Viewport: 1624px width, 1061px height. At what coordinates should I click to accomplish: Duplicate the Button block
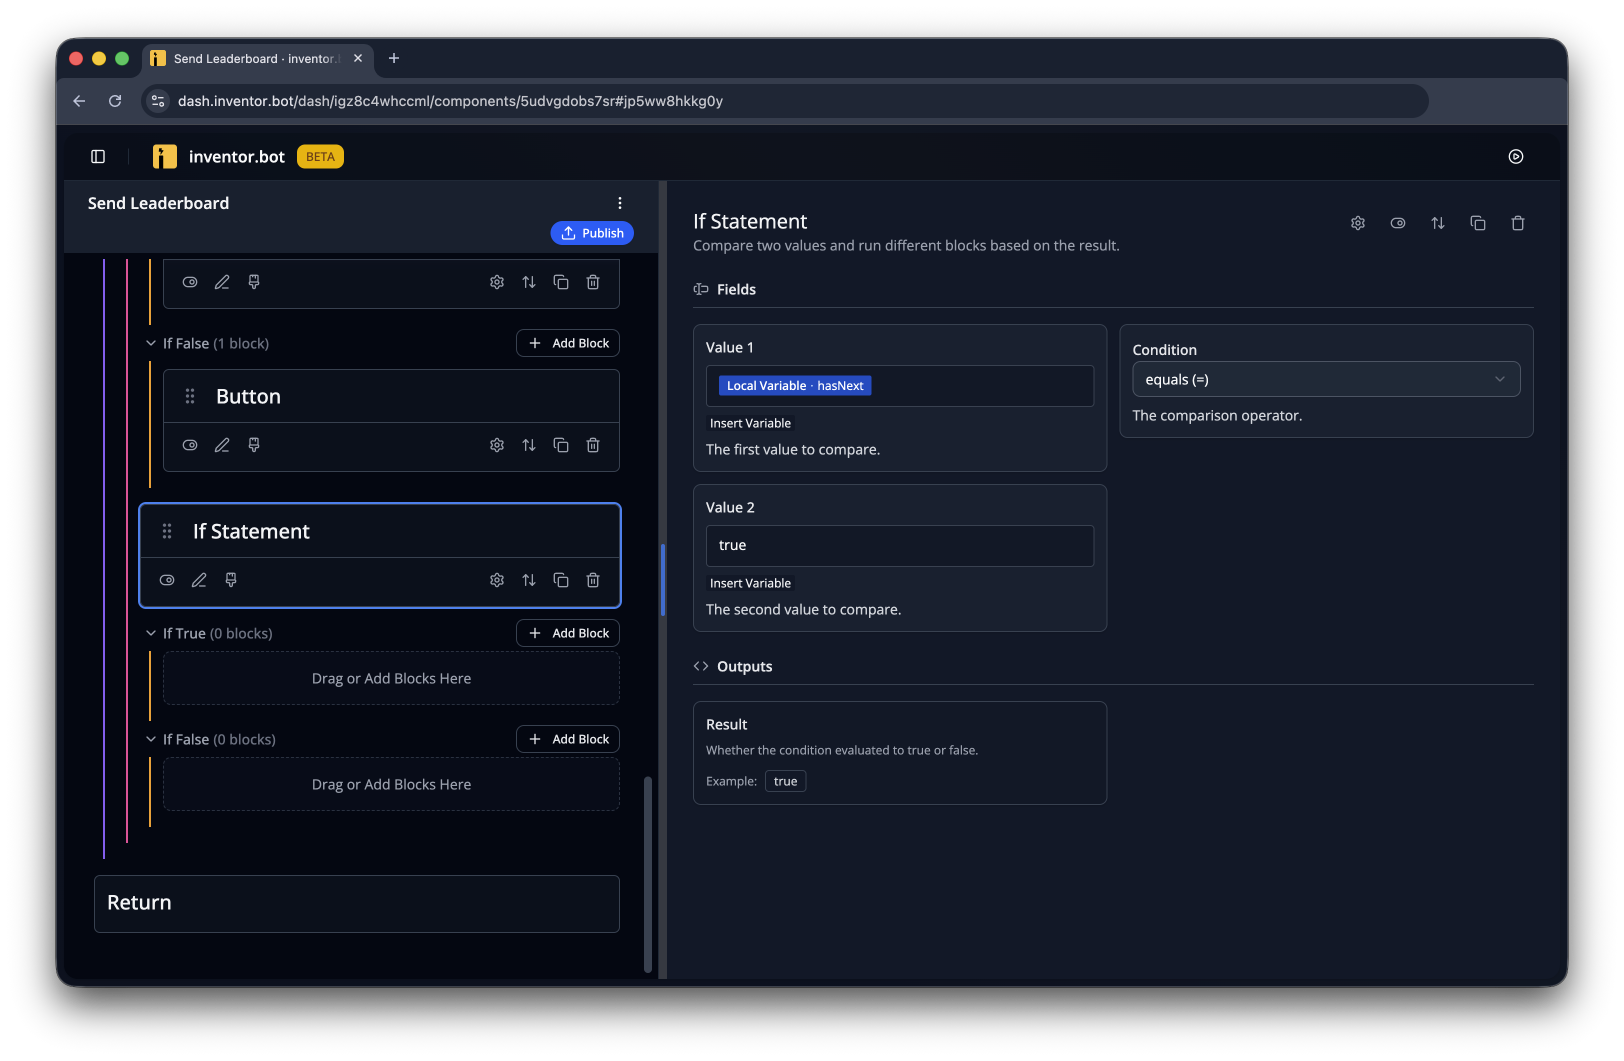[561, 445]
